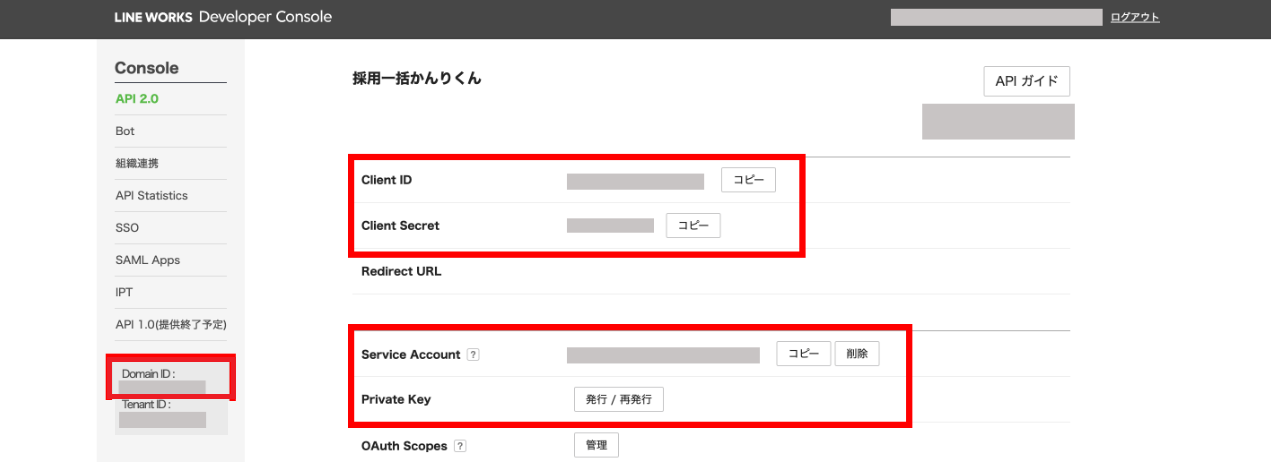Navigate to API Statistics
Screen dimensions: 1271x476
151,195
